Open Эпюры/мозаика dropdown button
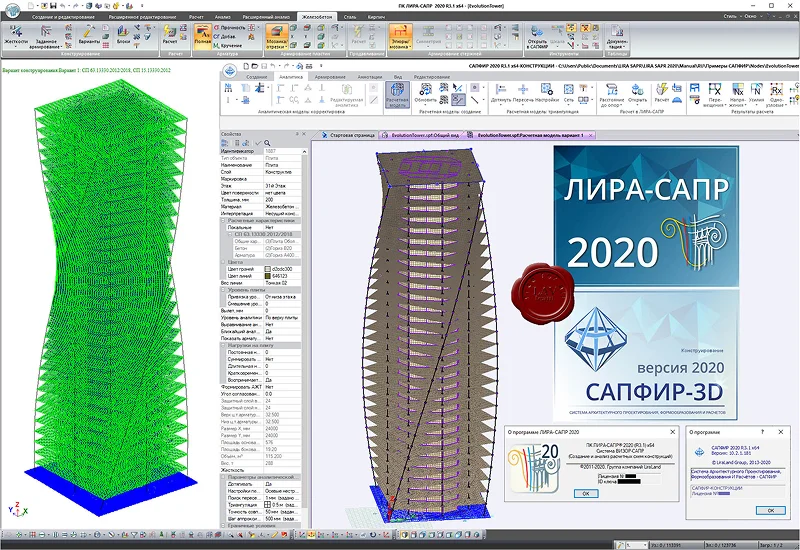800x550 pixels. [400, 36]
